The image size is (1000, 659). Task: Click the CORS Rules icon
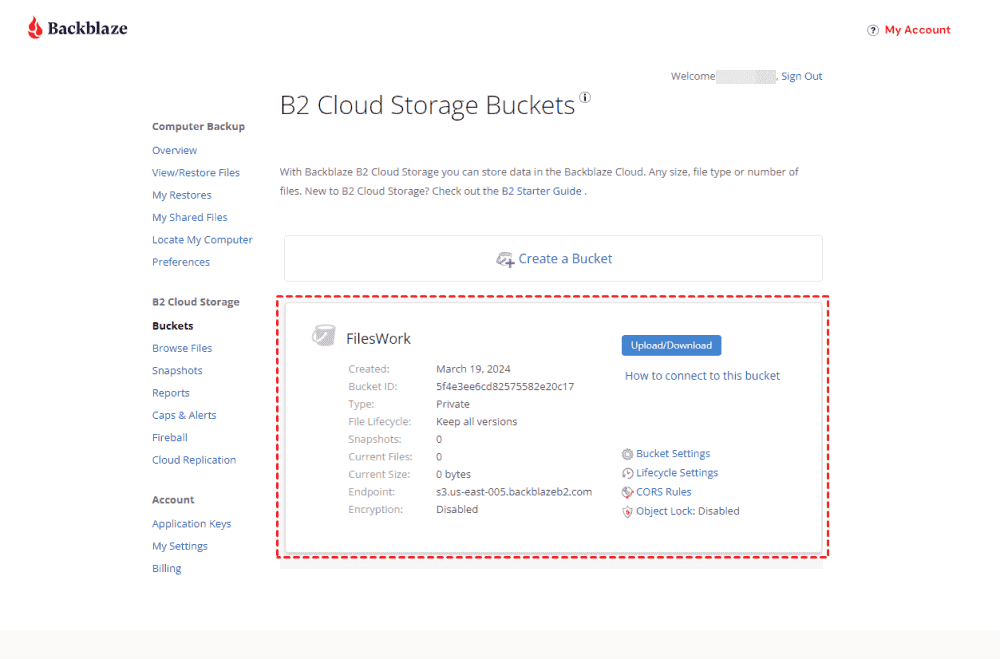[x=627, y=492]
